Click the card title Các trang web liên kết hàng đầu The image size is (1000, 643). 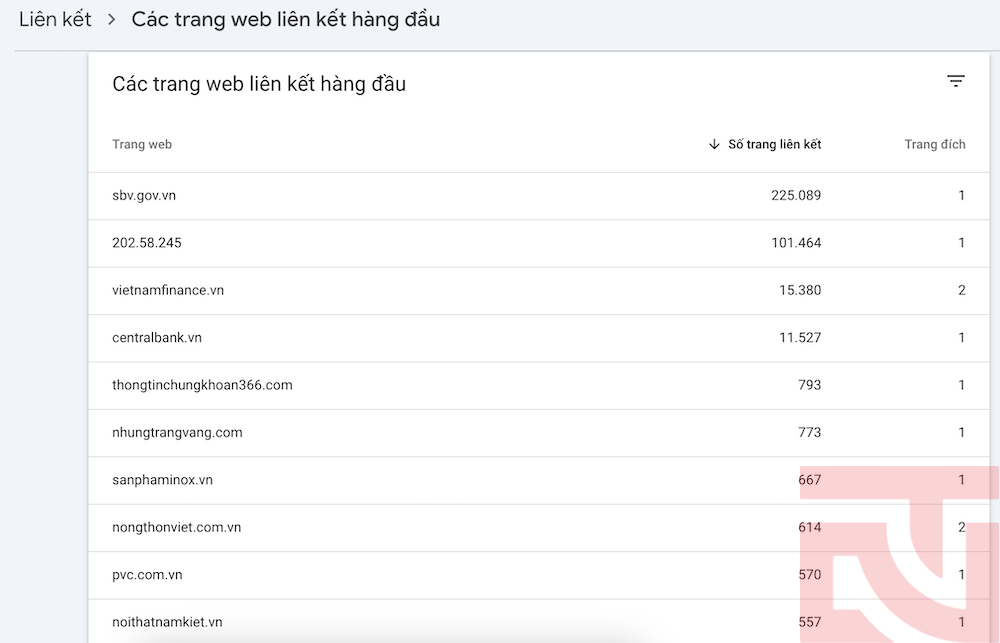(259, 84)
